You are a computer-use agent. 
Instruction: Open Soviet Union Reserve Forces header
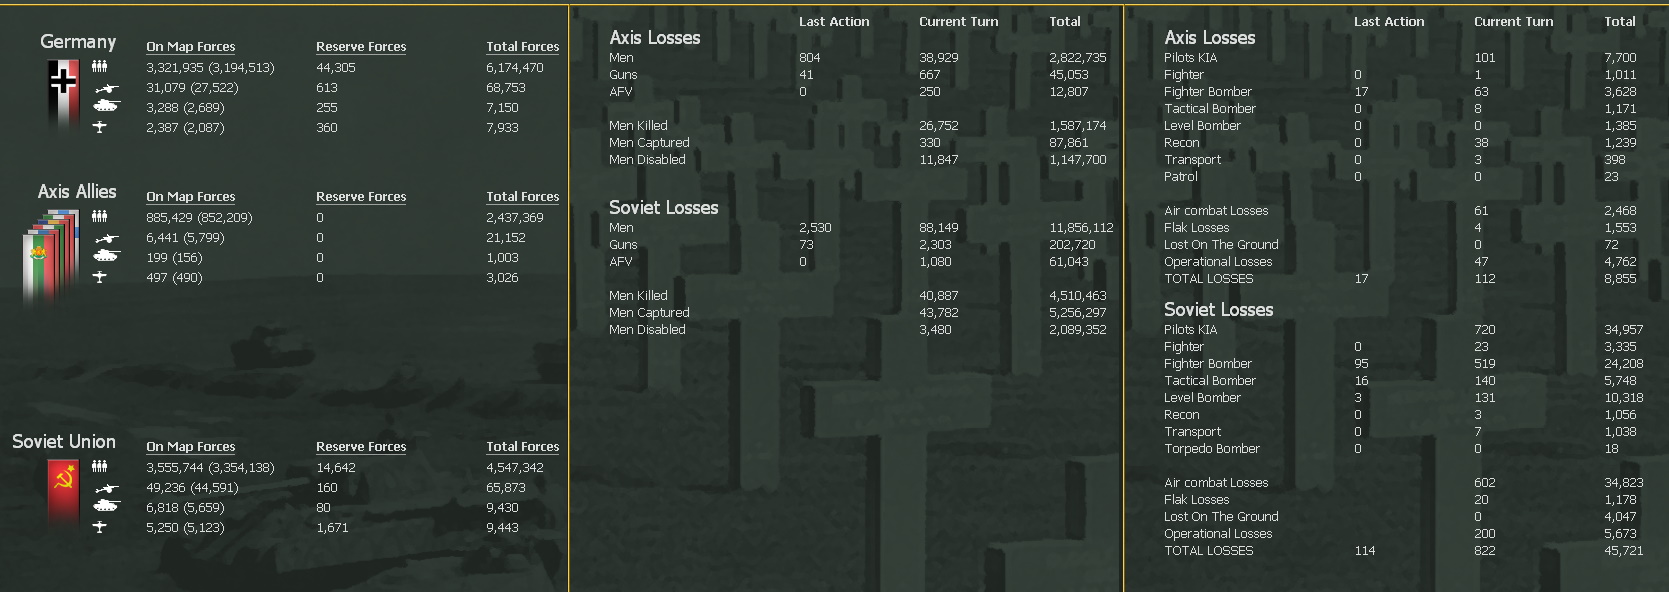[361, 447]
